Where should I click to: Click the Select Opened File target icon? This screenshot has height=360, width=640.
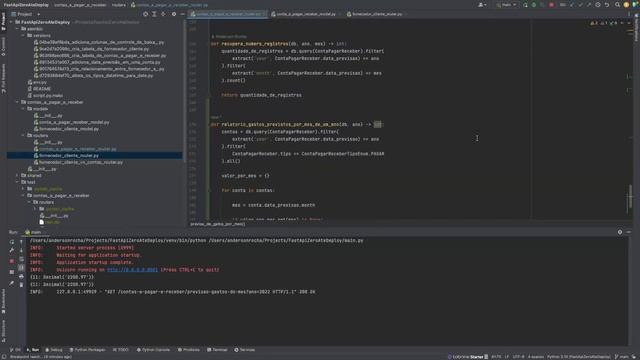point(146,14)
